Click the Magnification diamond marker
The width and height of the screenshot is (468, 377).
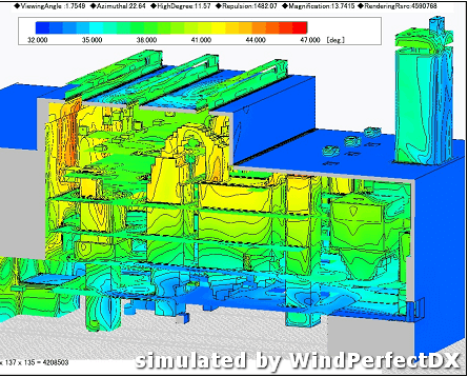point(285,6)
